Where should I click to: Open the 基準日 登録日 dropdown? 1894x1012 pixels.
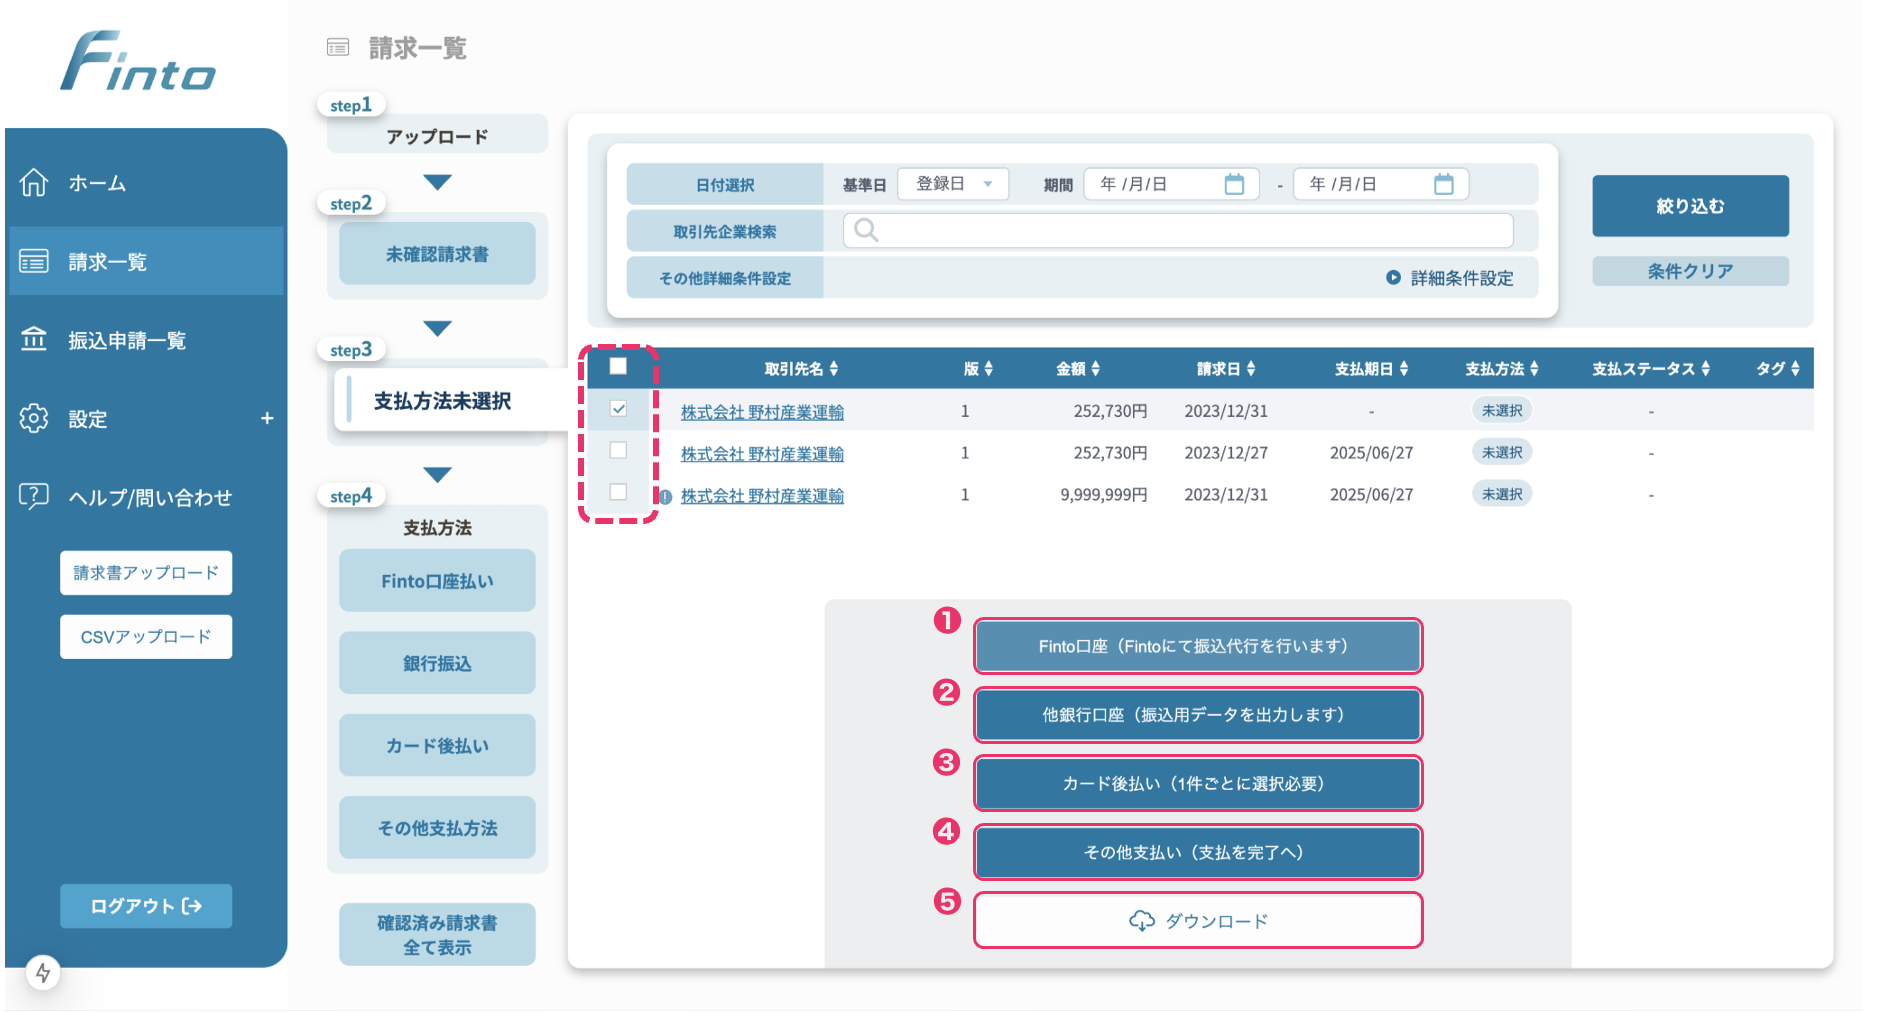[953, 184]
